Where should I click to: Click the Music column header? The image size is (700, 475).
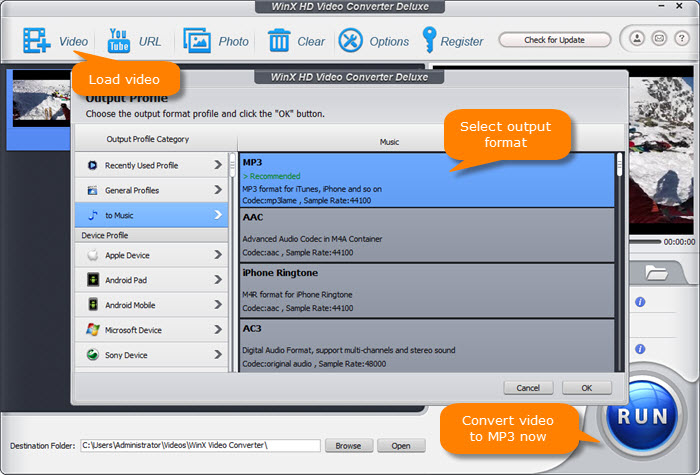389,142
